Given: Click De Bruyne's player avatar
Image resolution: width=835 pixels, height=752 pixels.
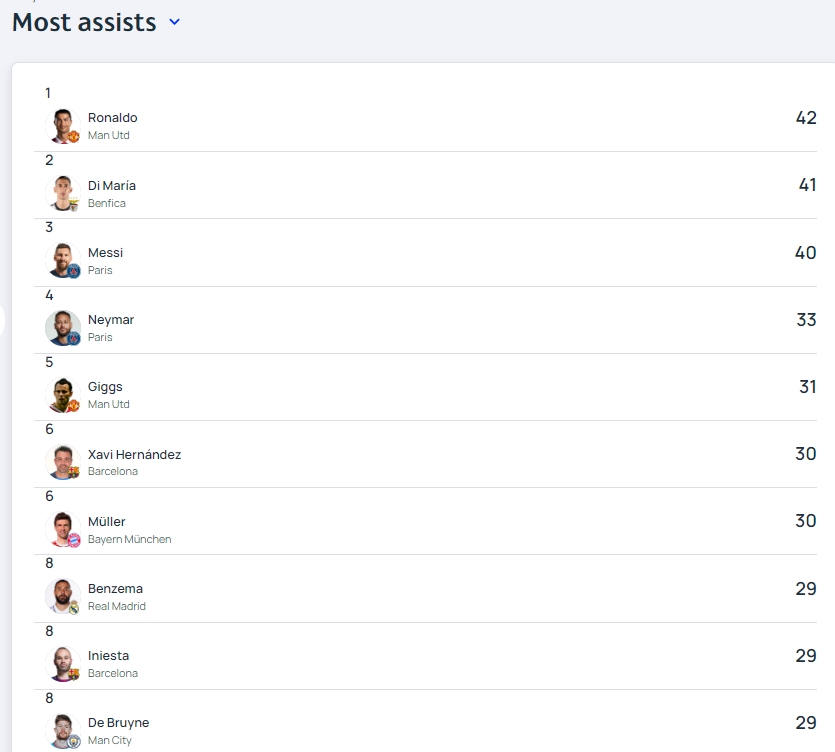Looking at the screenshot, I should [x=62, y=730].
